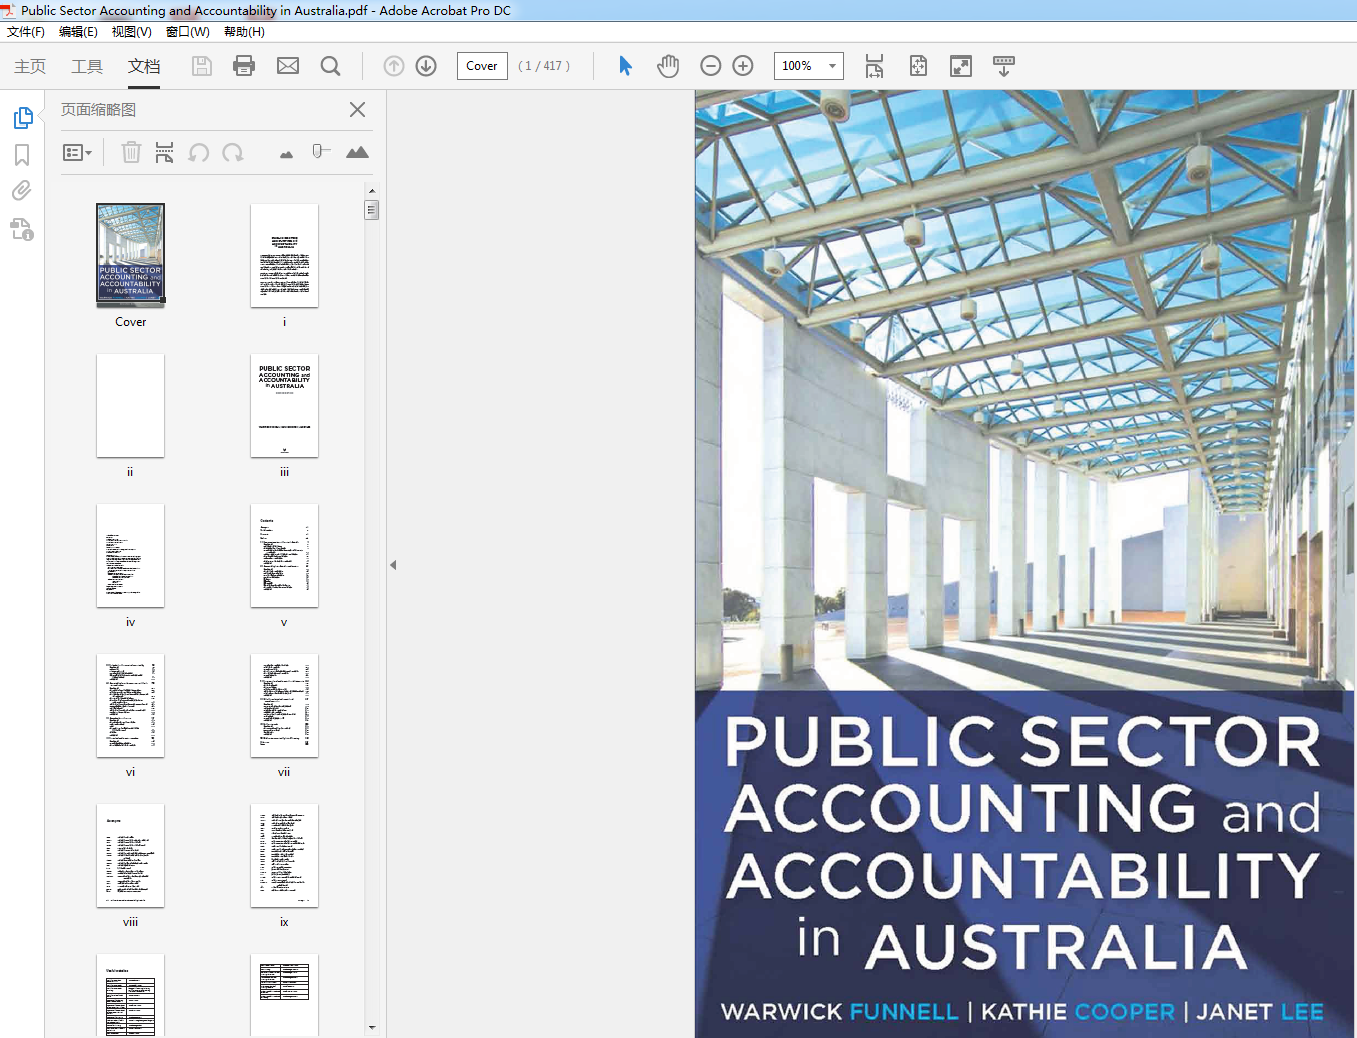This screenshot has width=1357, height=1038.
Task: Select the Cover page thumbnail
Action: 130,254
